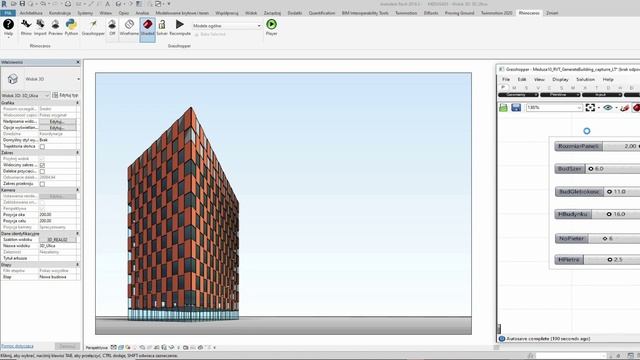Set Grasshopper preview to Off
Viewport: 640px width, 360px height.
[x=112, y=27]
